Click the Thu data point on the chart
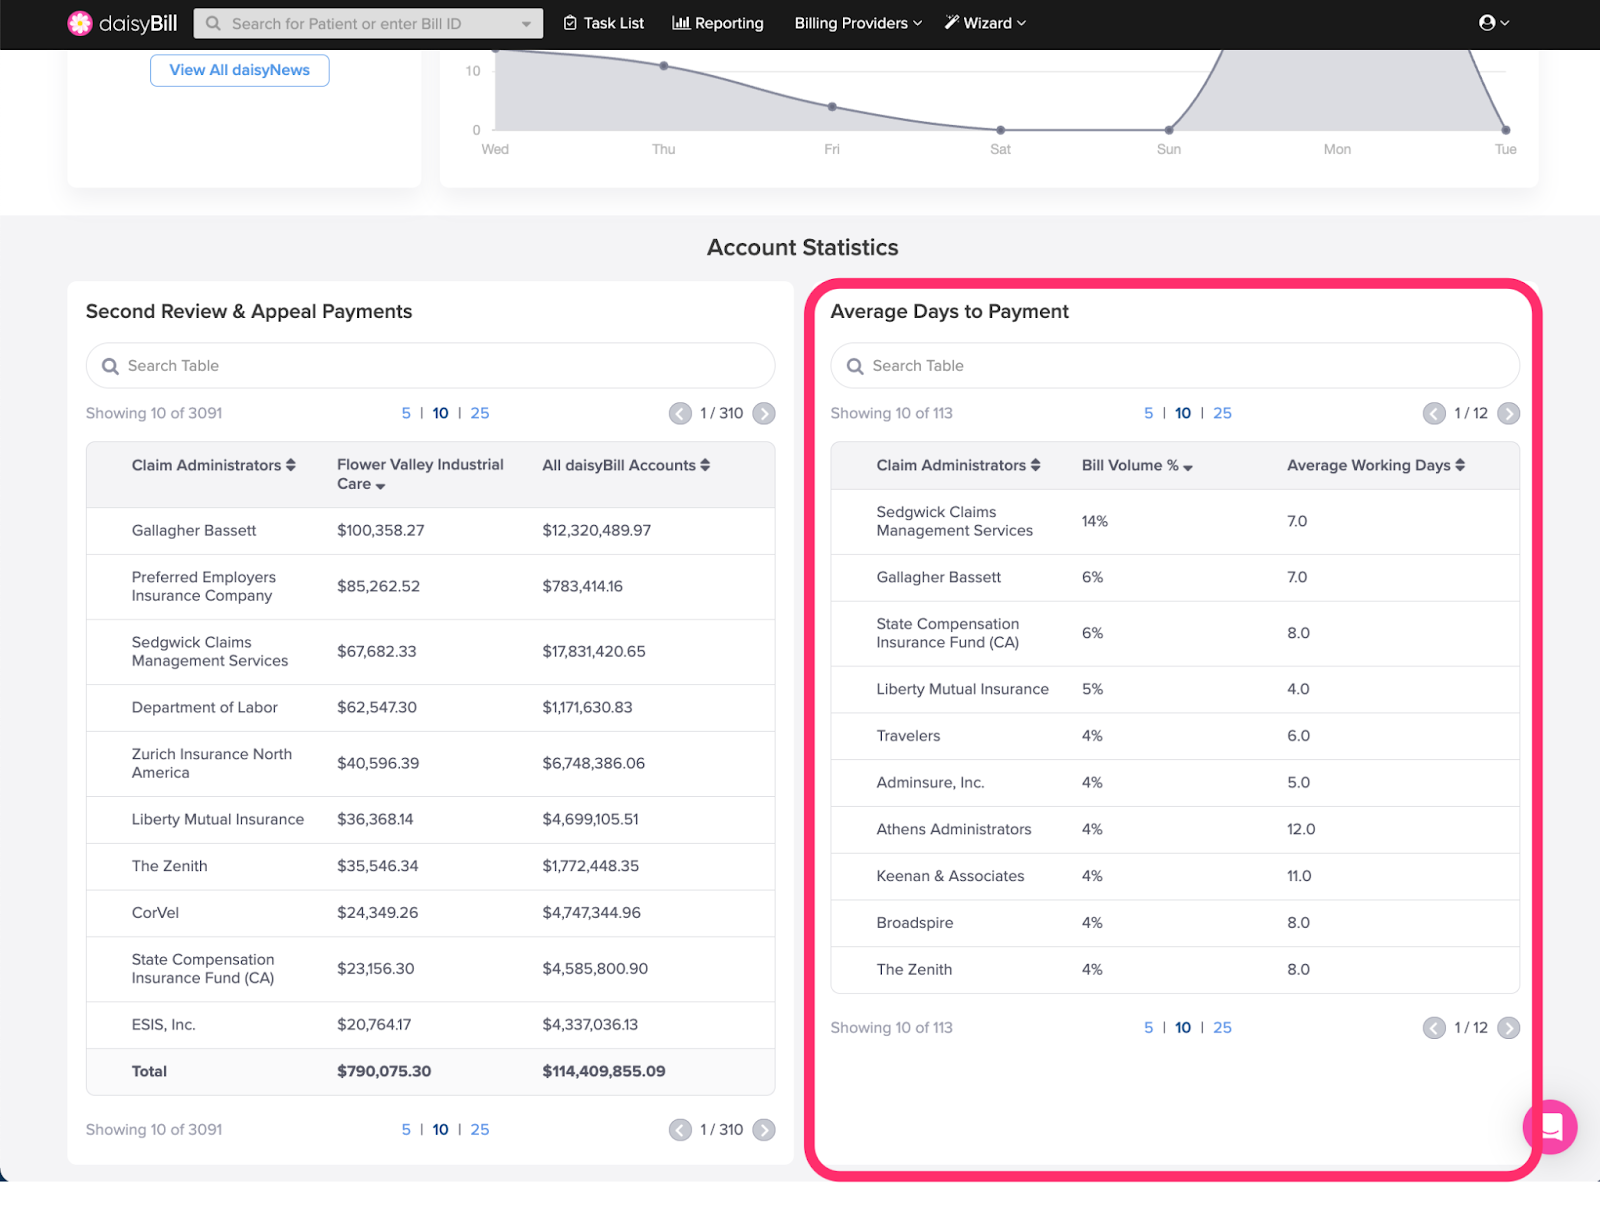1600x1214 pixels. pos(664,66)
